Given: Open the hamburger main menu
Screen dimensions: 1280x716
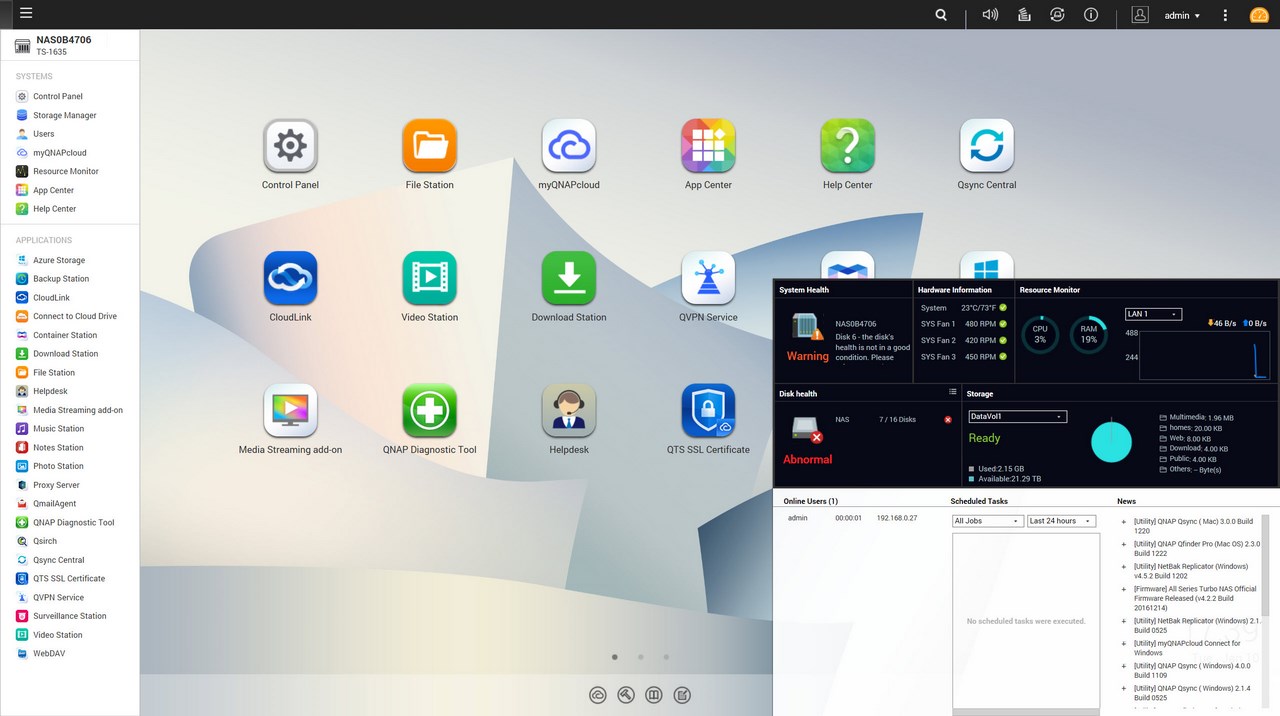Looking at the screenshot, I should [26, 14].
